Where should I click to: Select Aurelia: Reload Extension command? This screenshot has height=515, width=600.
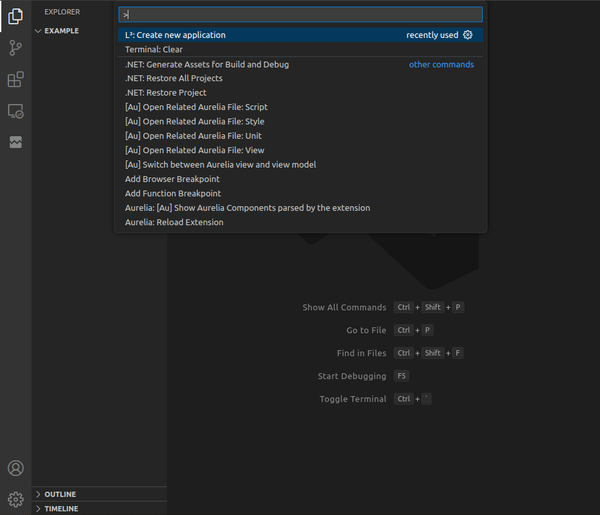point(300,222)
